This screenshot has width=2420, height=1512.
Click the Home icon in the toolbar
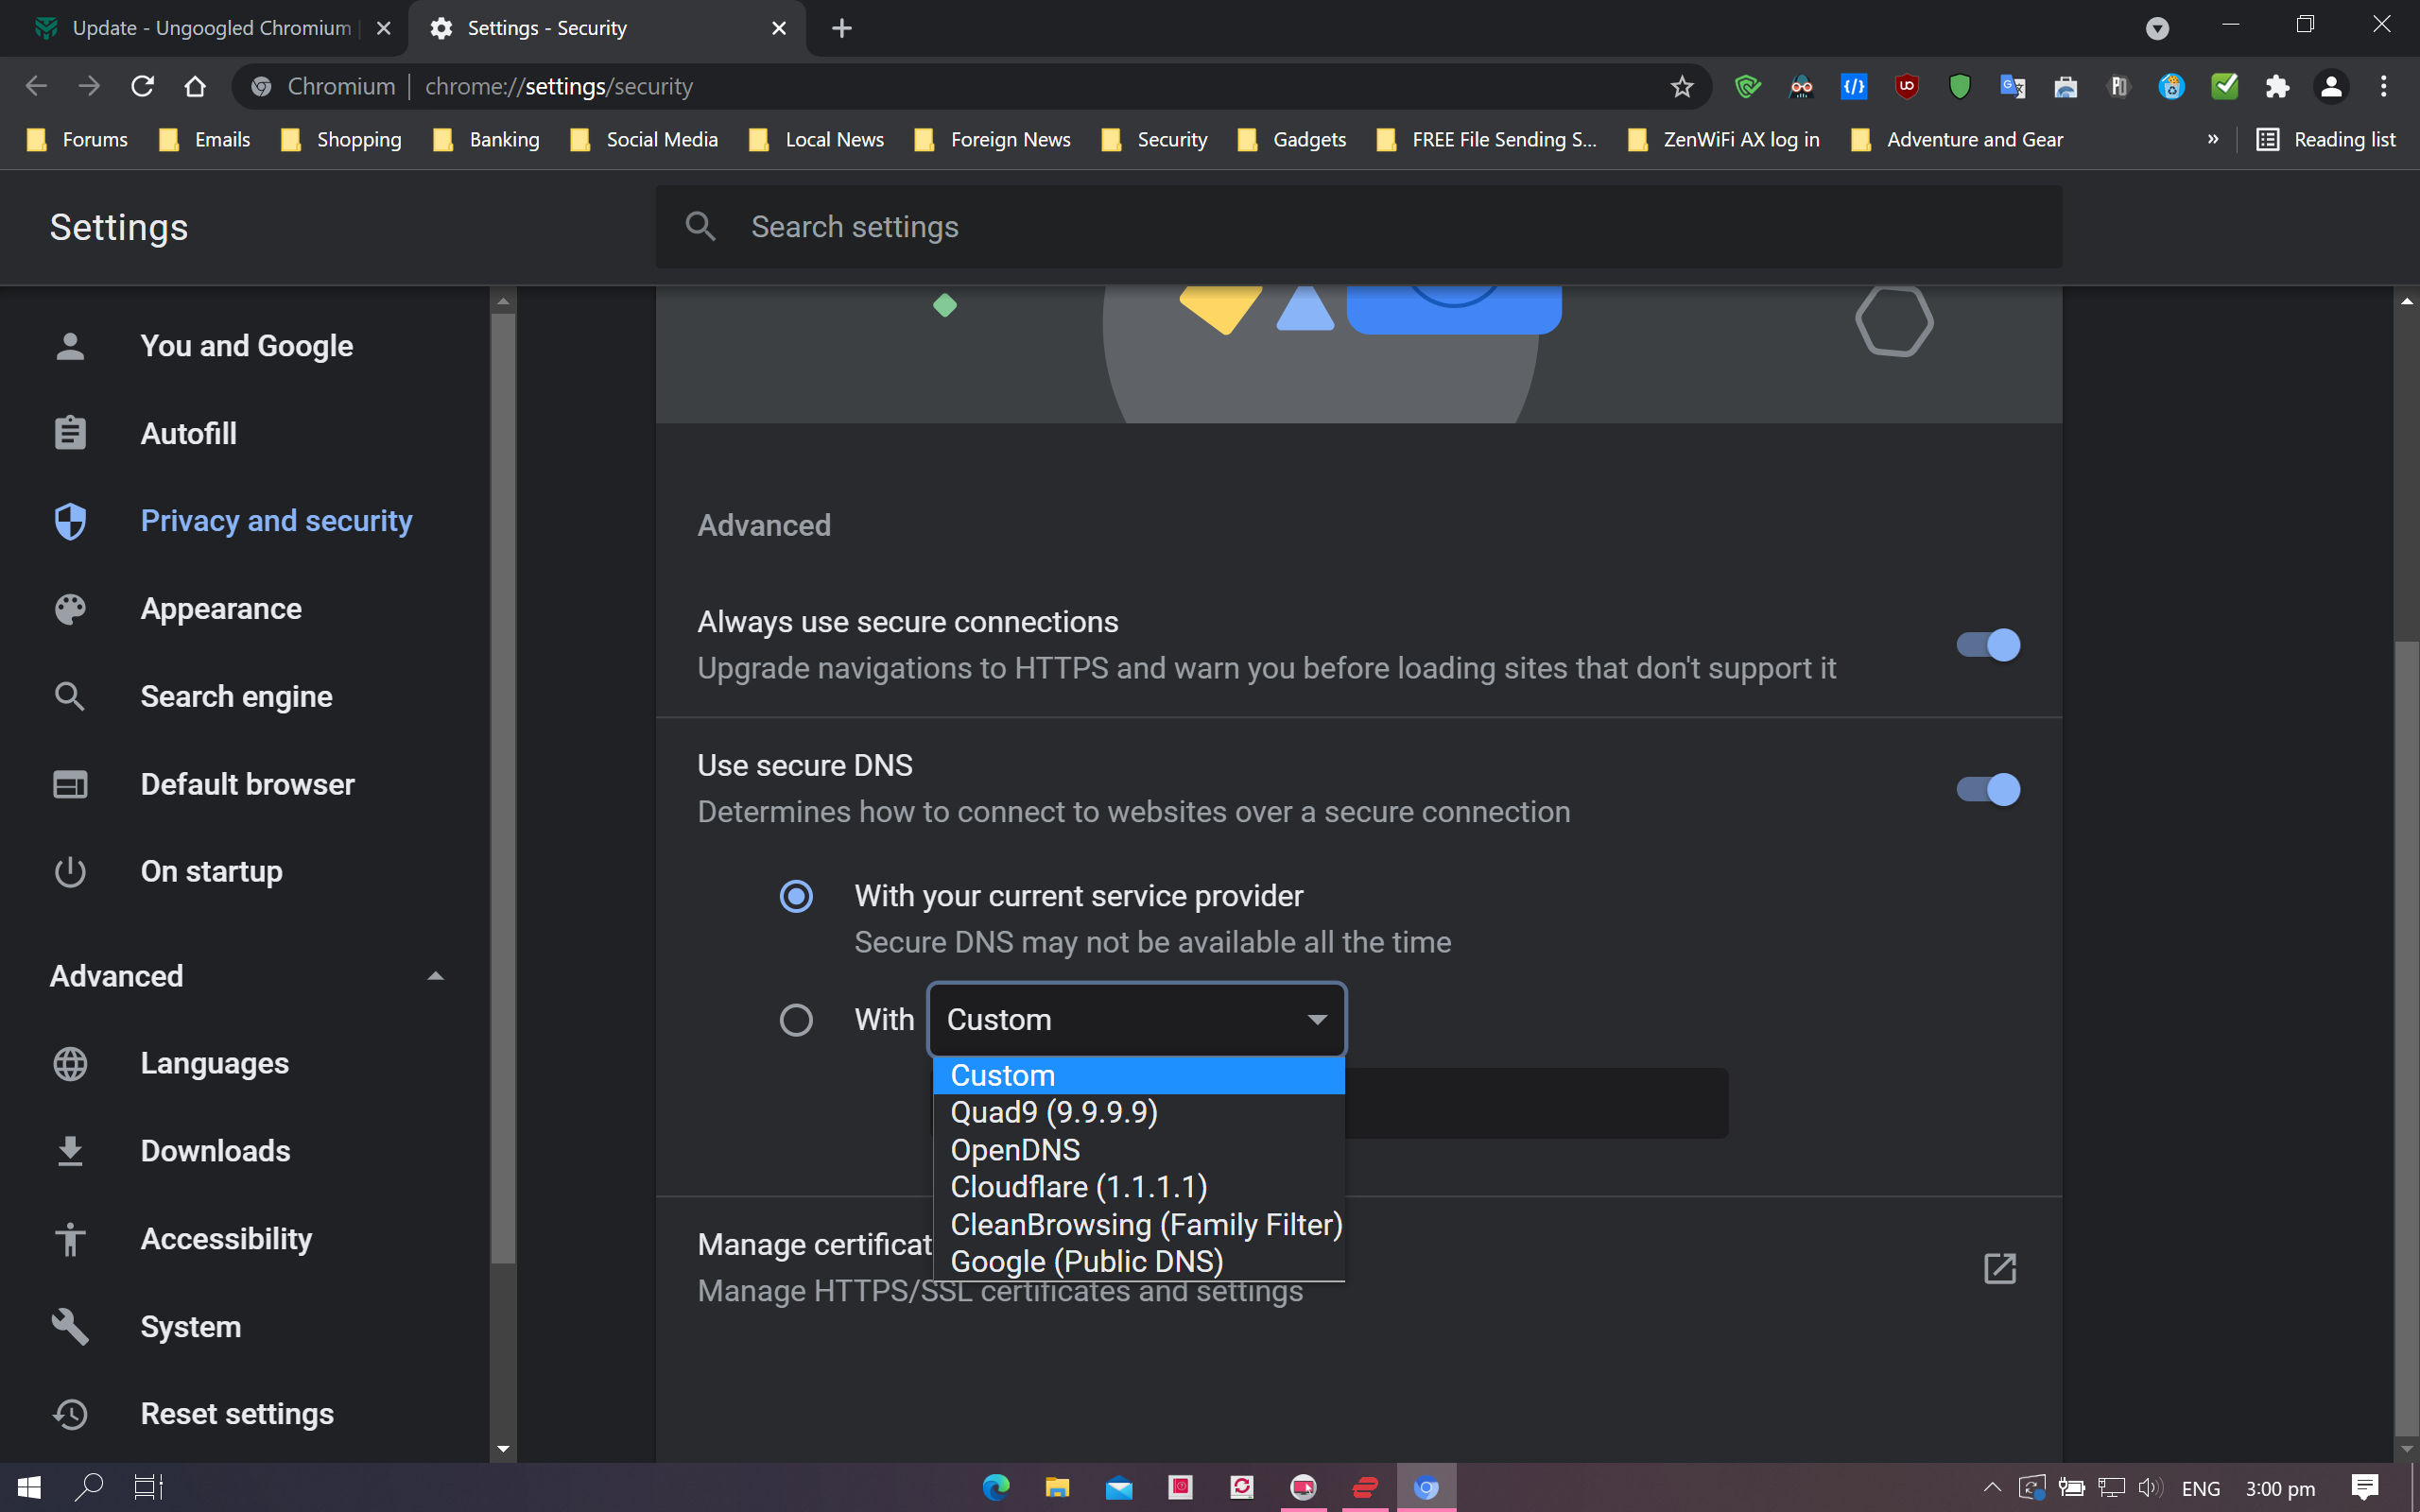(195, 87)
